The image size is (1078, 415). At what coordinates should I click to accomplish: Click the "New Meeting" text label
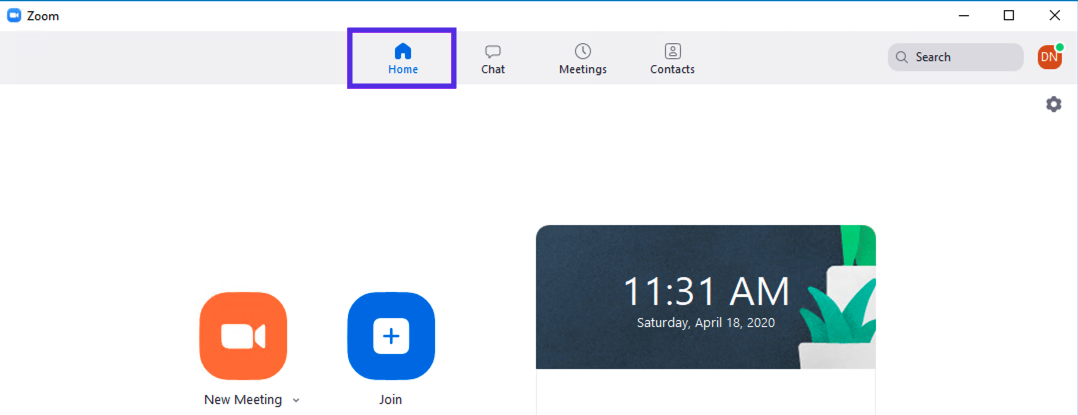click(243, 400)
